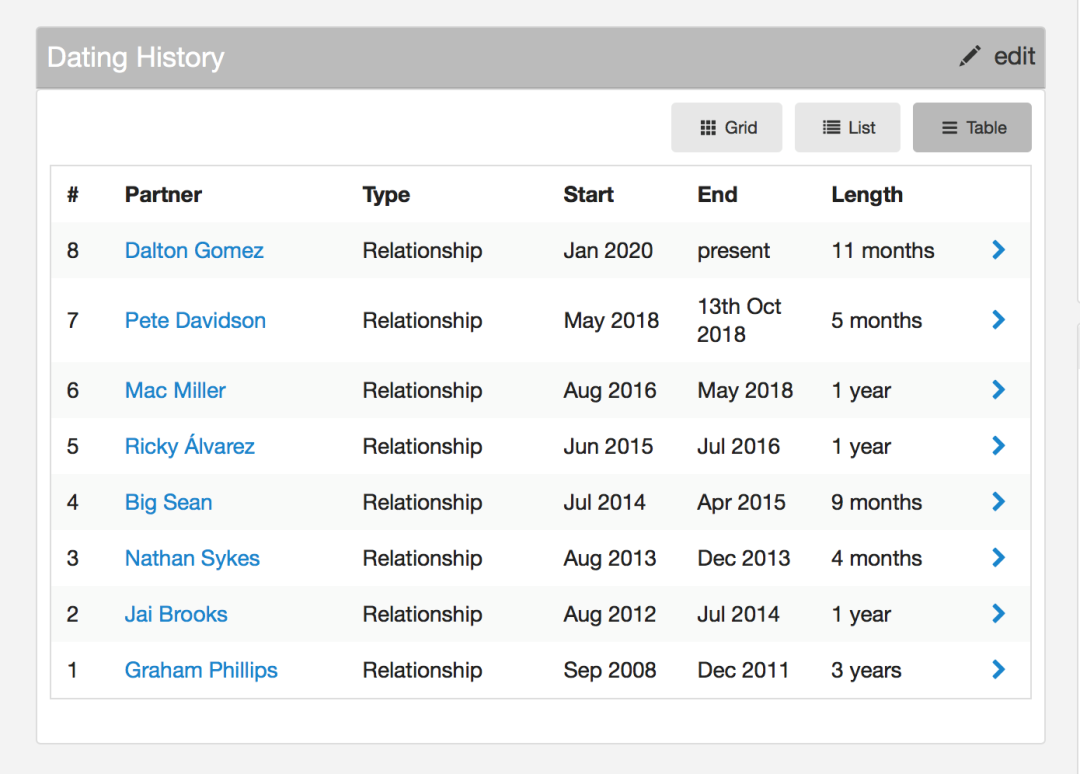Open the Graham Phillips partner link
Image resolution: width=1080 pixels, height=774 pixels.
(201, 670)
